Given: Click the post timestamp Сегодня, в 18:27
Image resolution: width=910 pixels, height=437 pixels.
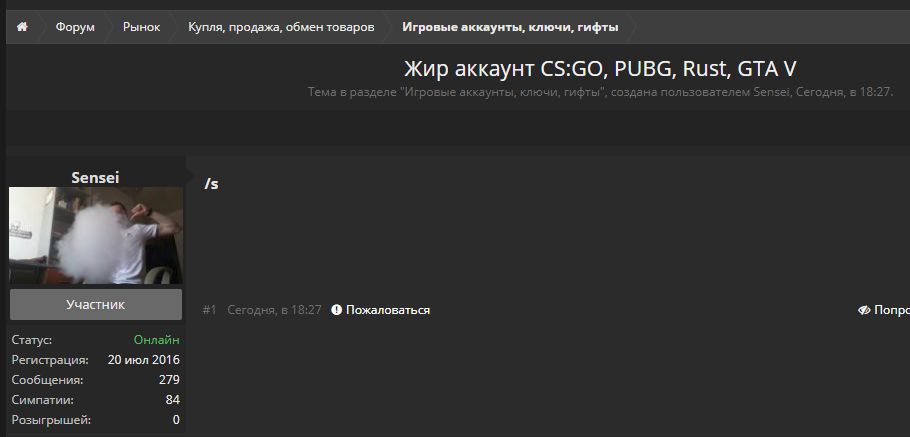Looking at the screenshot, I should [275, 310].
